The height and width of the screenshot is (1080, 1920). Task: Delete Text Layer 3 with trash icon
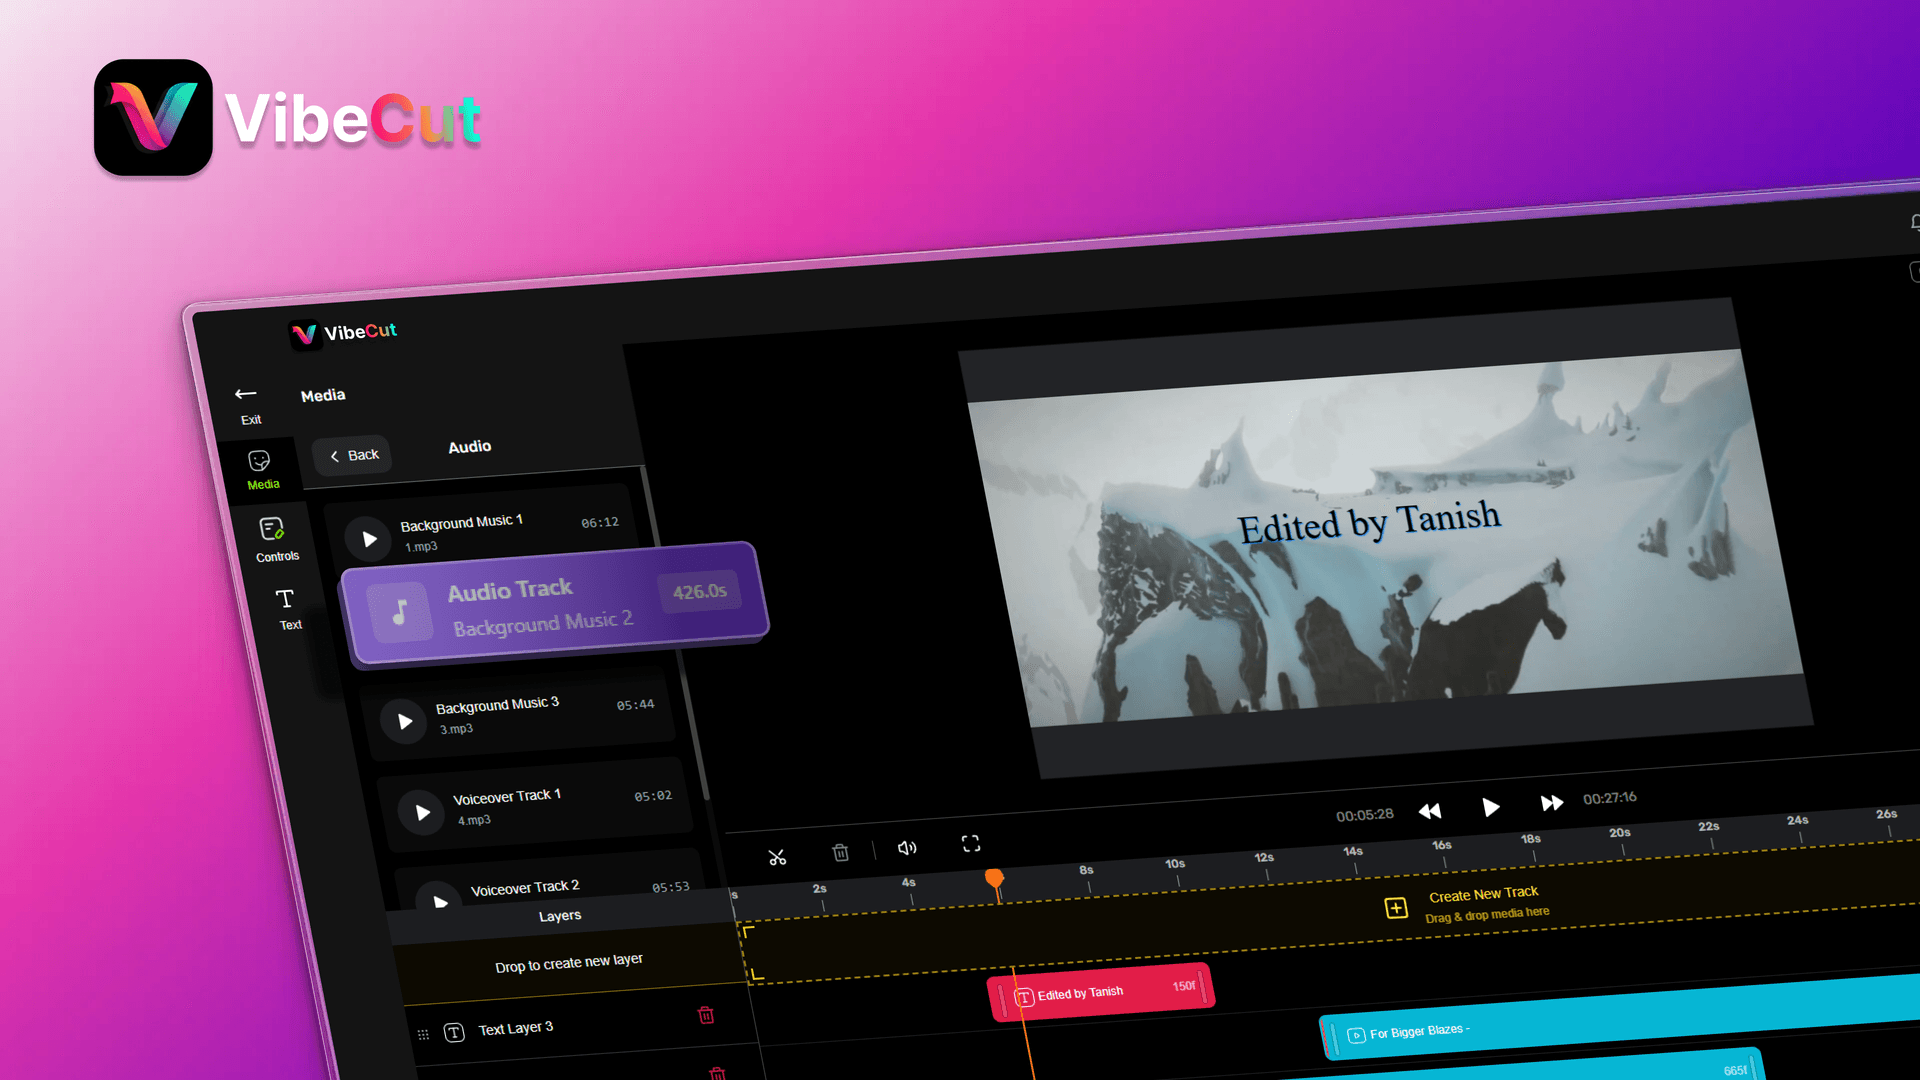click(x=706, y=1015)
